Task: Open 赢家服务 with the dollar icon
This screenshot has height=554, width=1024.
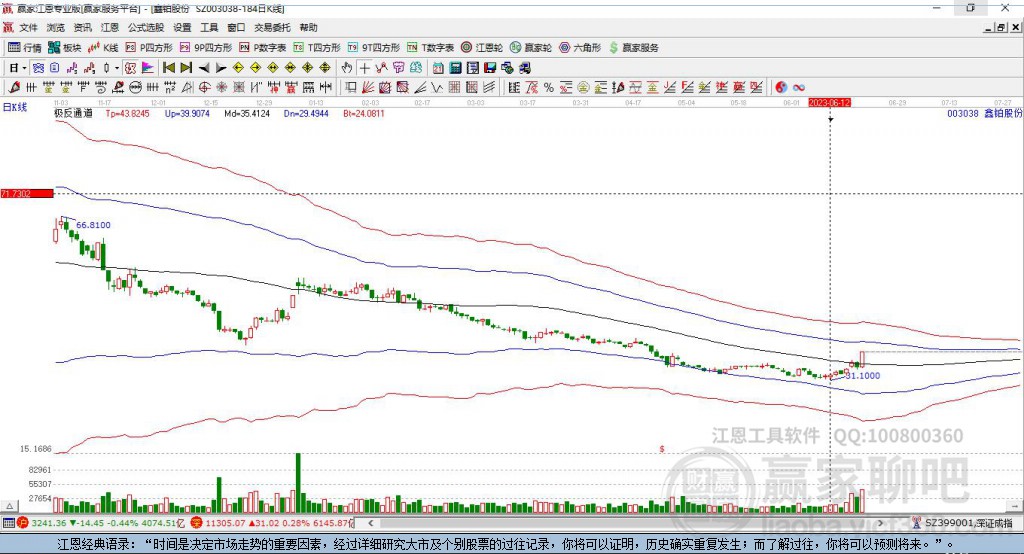Action: (633, 48)
